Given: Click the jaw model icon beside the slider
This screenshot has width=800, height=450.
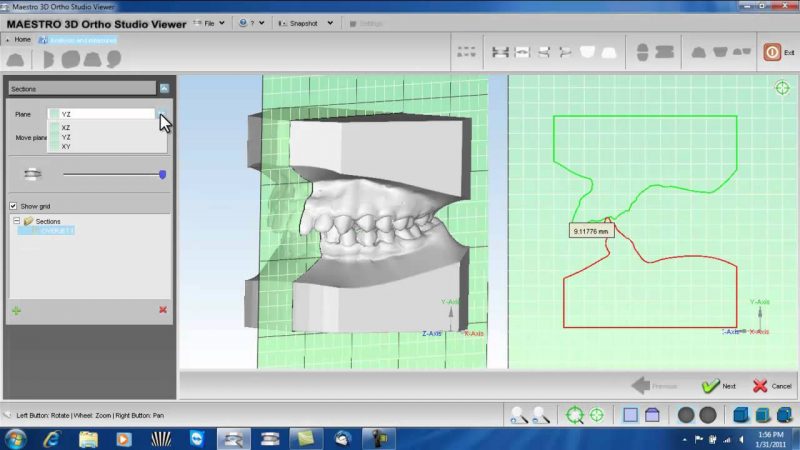Looking at the screenshot, I should point(32,174).
